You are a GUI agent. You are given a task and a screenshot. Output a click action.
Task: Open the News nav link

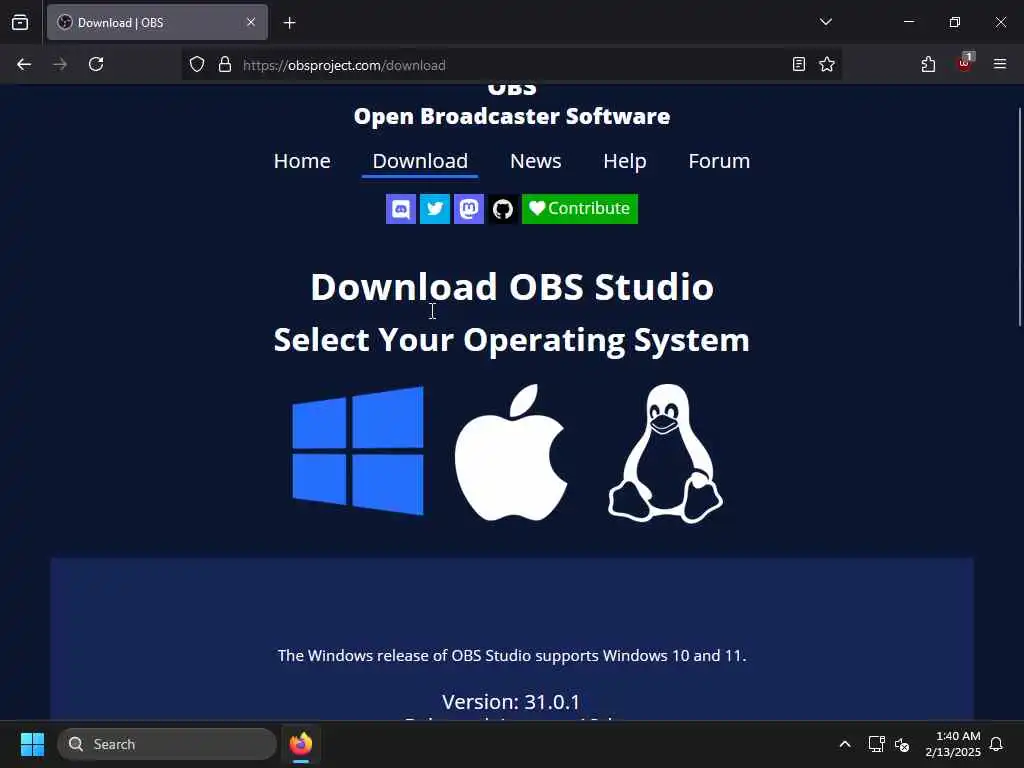(536, 161)
